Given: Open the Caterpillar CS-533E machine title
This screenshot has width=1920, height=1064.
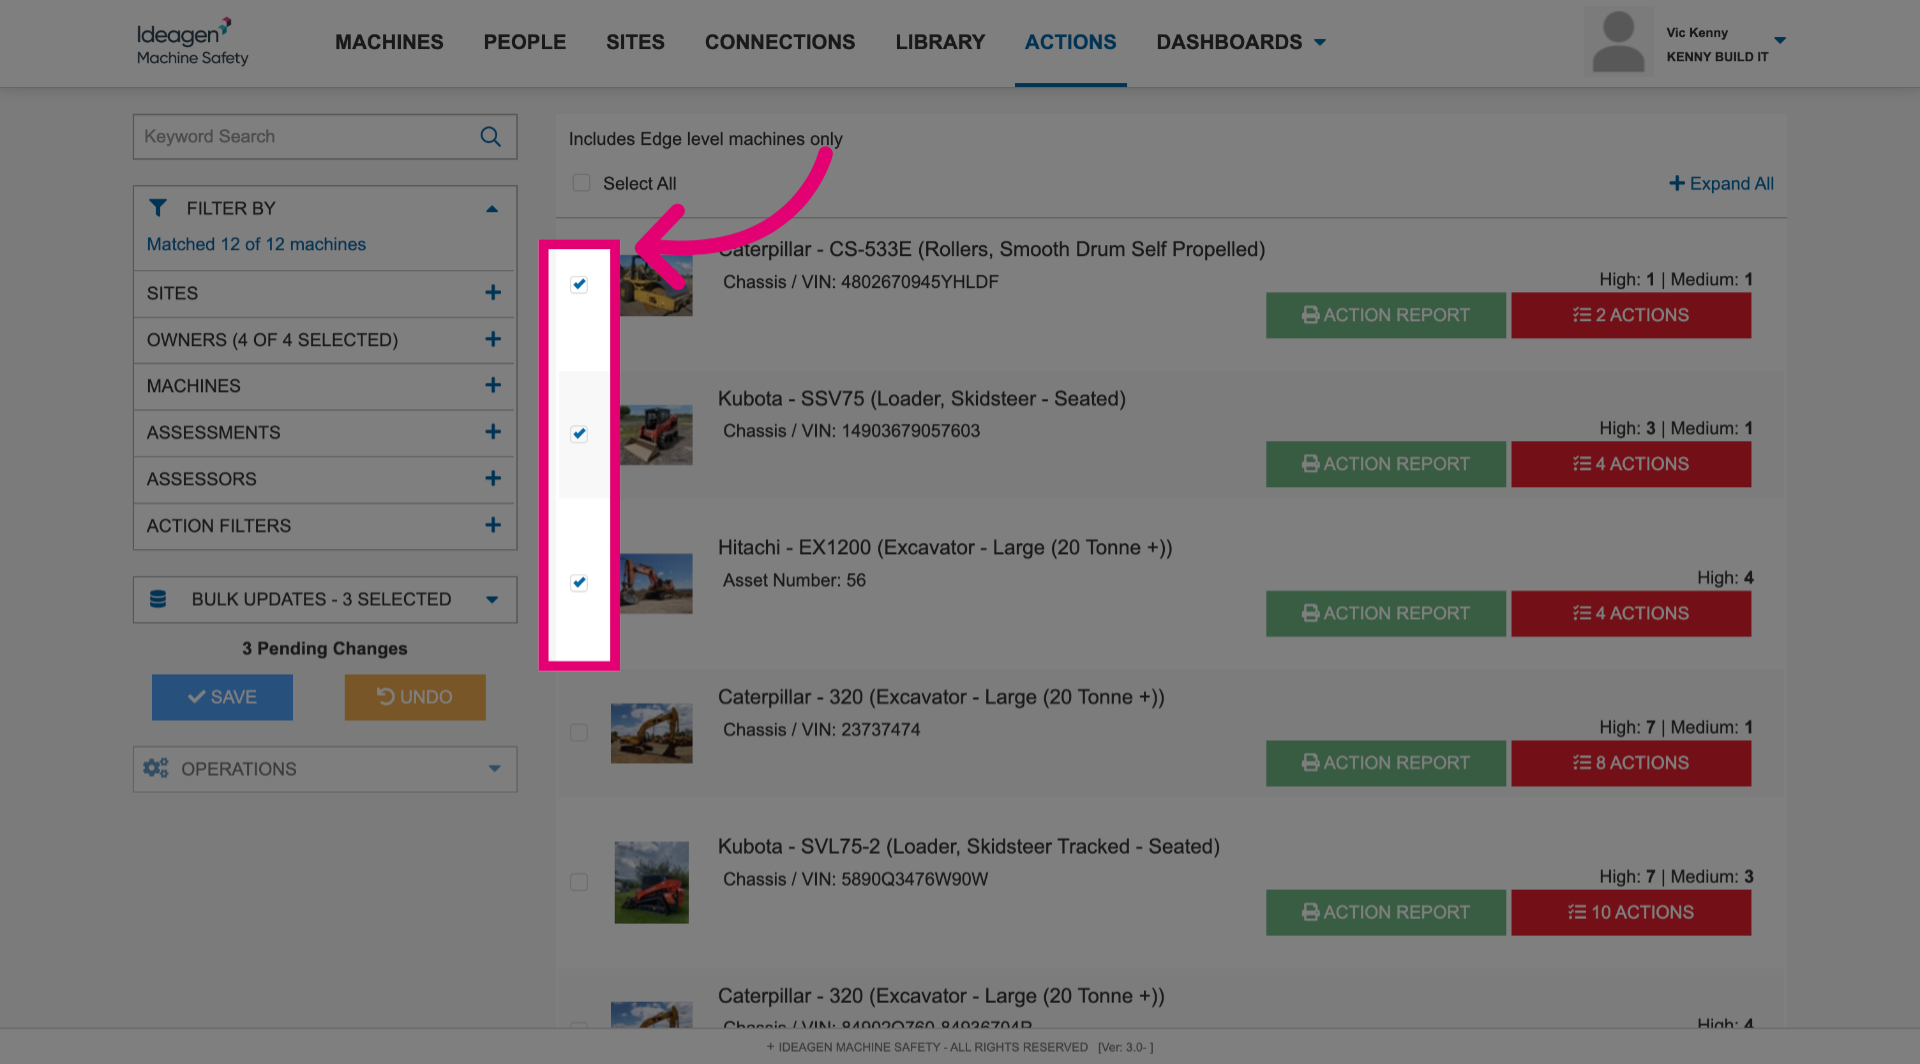Looking at the screenshot, I should pyautogui.click(x=992, y=249).
